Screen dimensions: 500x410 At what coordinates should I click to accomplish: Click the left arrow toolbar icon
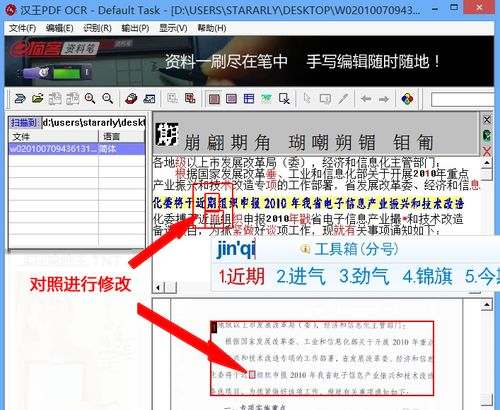366,99
